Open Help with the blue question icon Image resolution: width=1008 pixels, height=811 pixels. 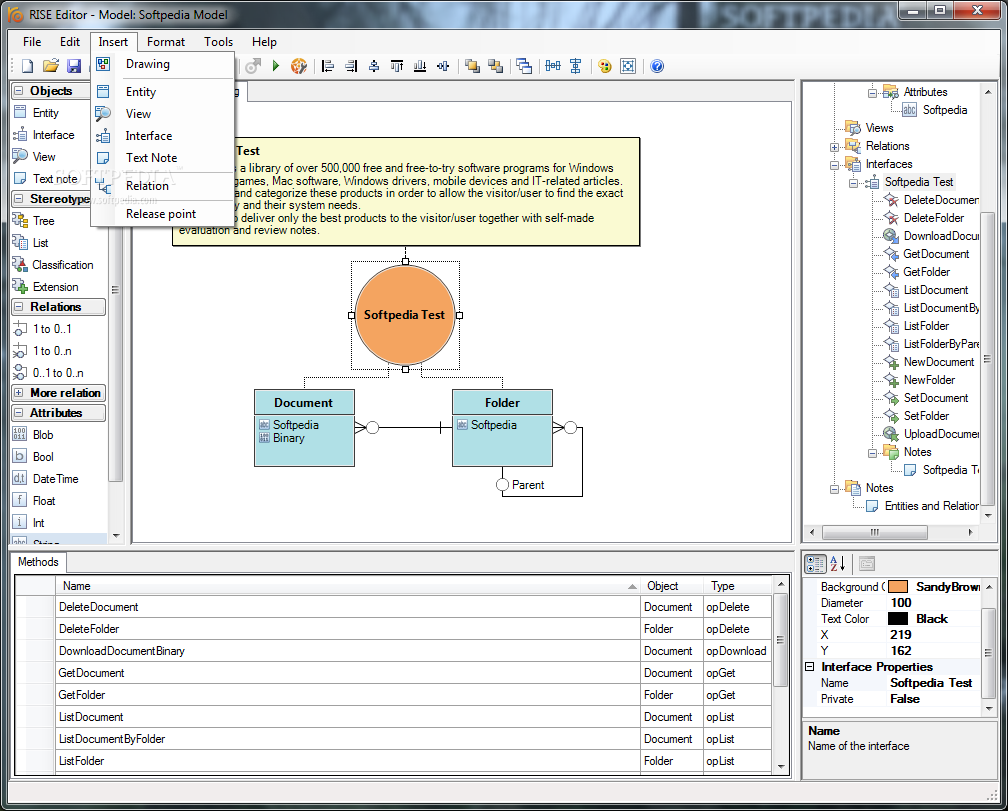[x=657, y=66]
